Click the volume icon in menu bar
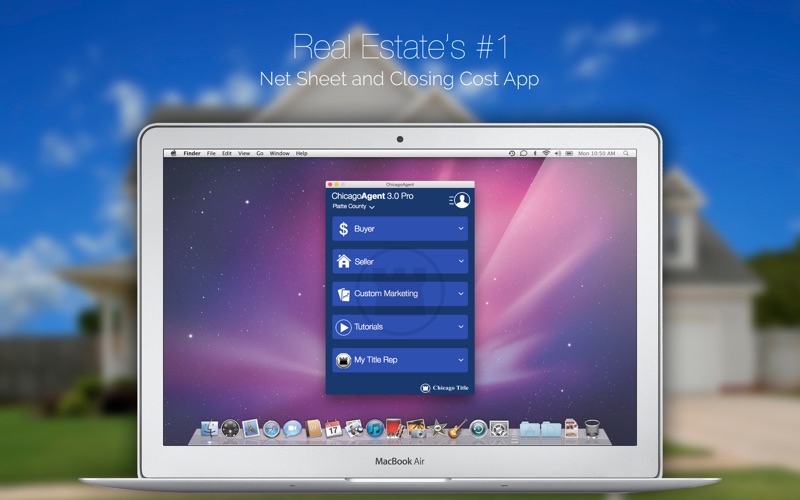The height and width of the screenshot is (500, 800). (x=558, y=153)
